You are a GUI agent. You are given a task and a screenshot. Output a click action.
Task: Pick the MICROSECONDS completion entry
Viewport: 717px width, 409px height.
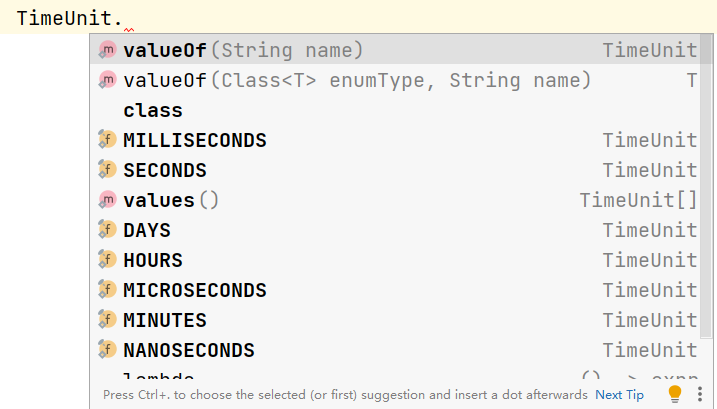coord(195,290)
